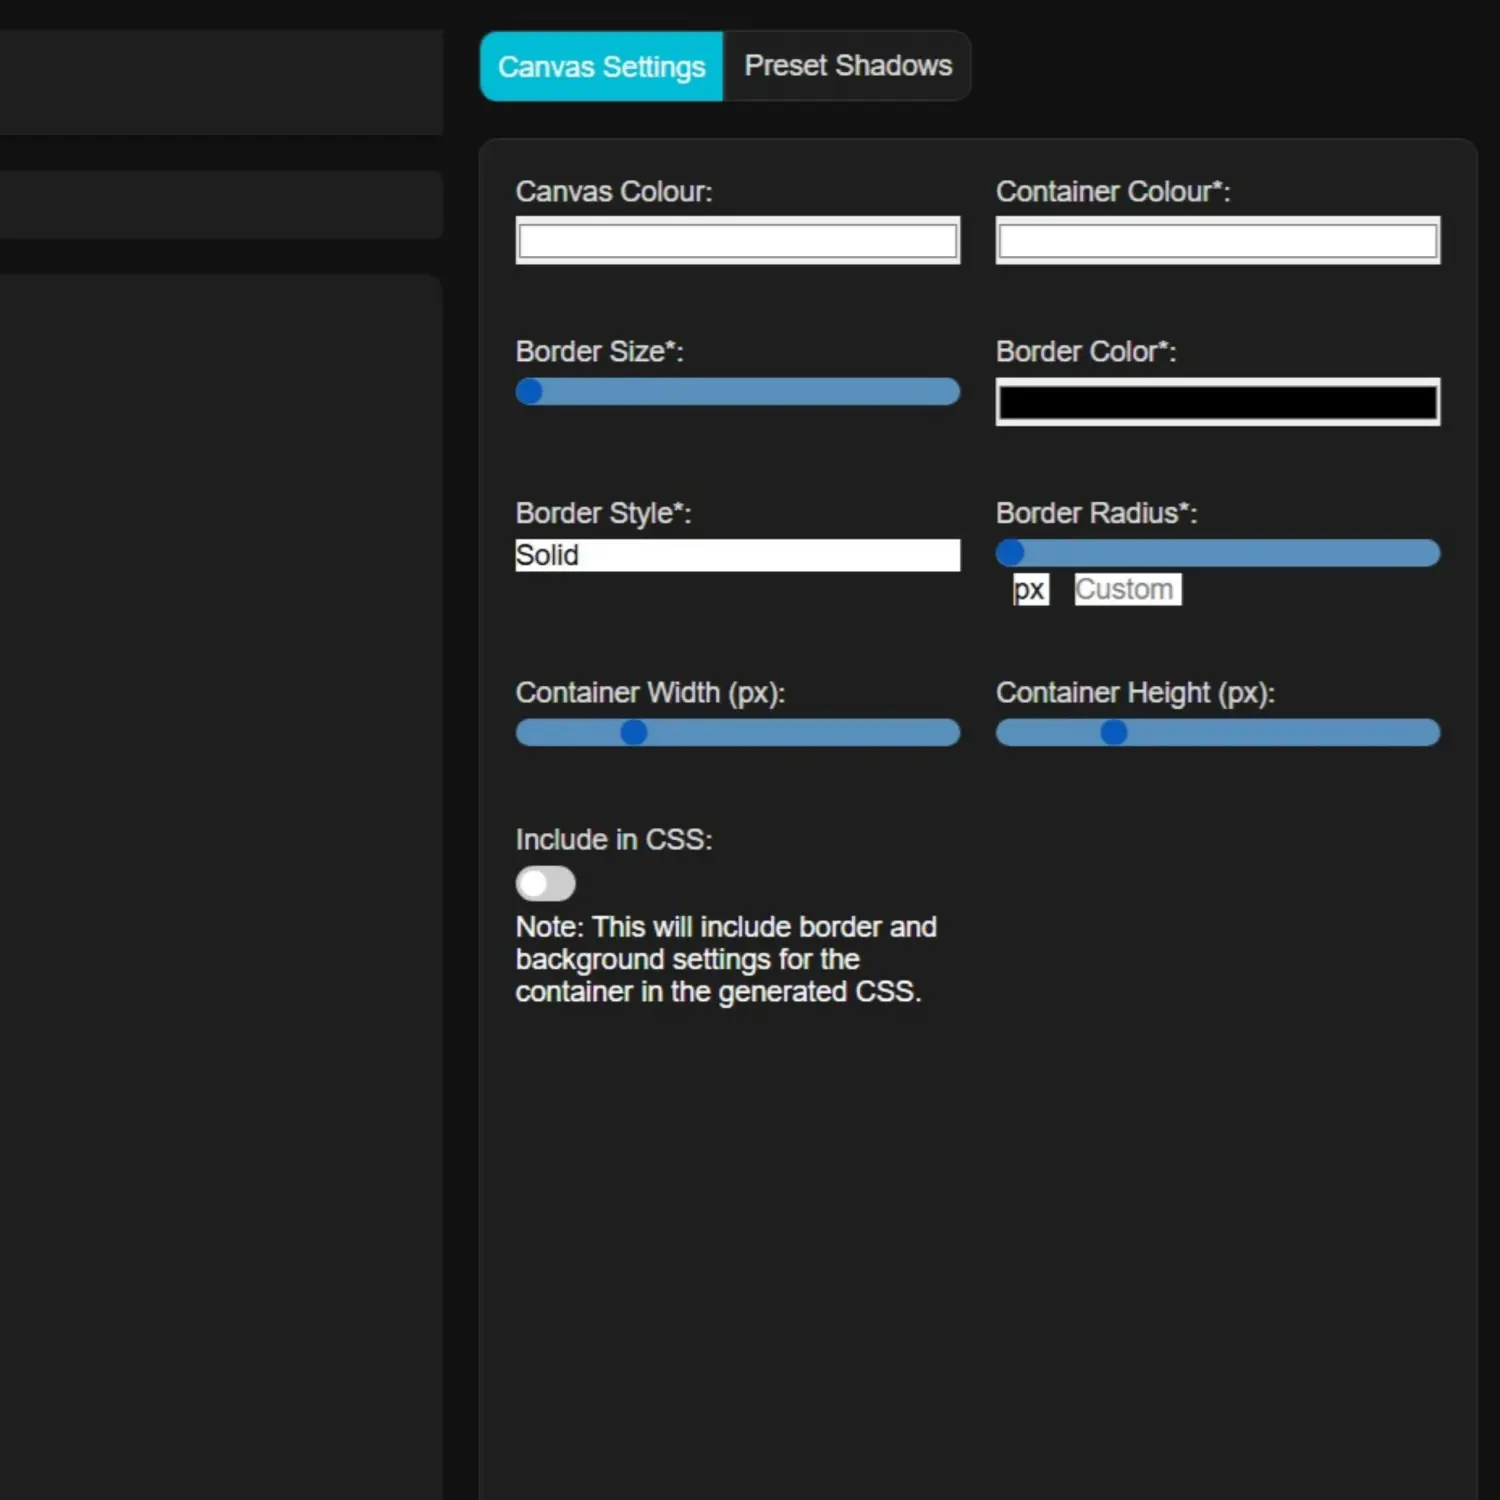Click the Container Width slider handle
This screenshot has height=1500, width=1500.
(634, 733)
